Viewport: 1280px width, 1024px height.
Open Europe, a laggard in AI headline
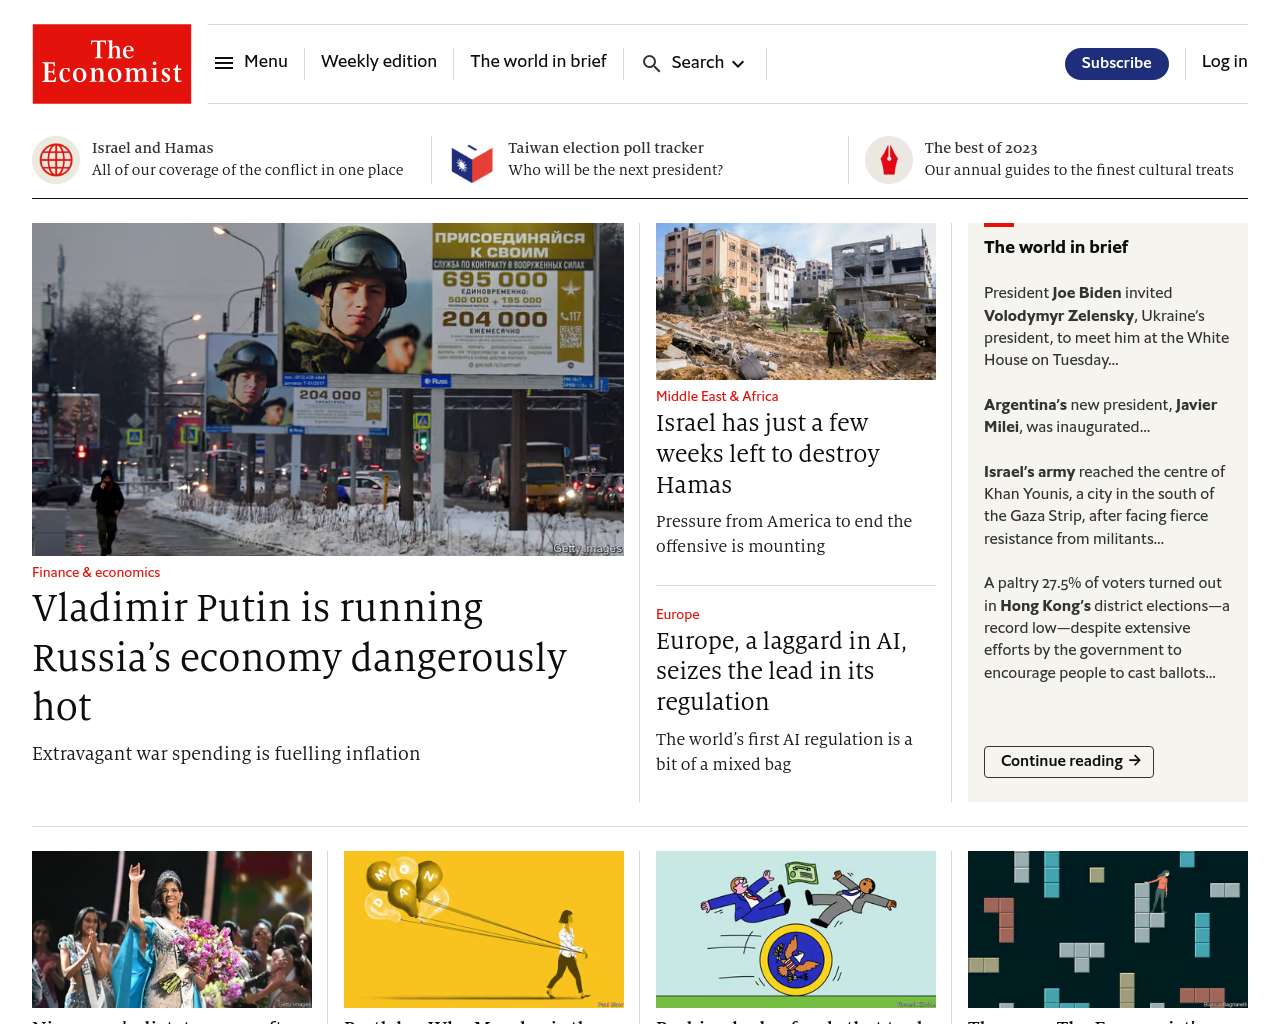pyautogui.click(x=781, y=671)
